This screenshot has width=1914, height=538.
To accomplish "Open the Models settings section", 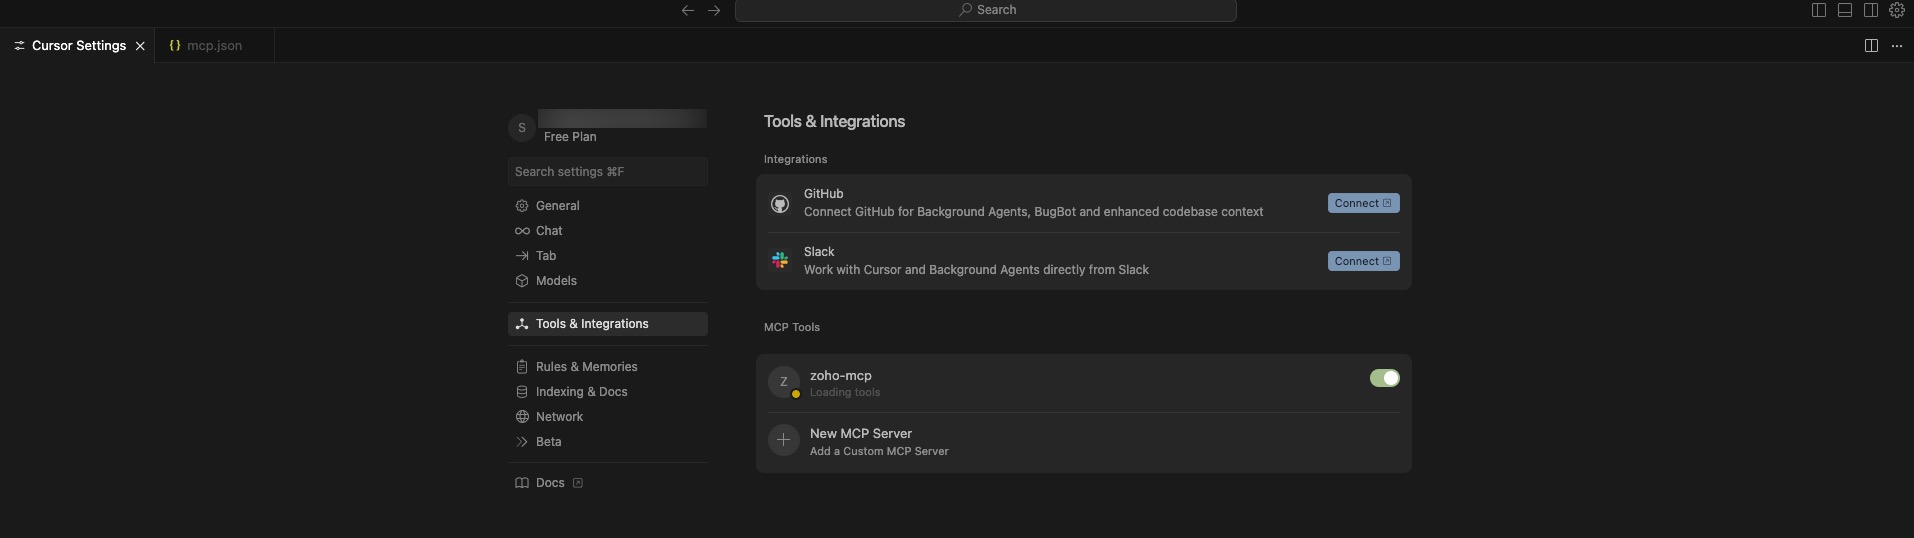I will pyautogui.click(x=556, y=281).
